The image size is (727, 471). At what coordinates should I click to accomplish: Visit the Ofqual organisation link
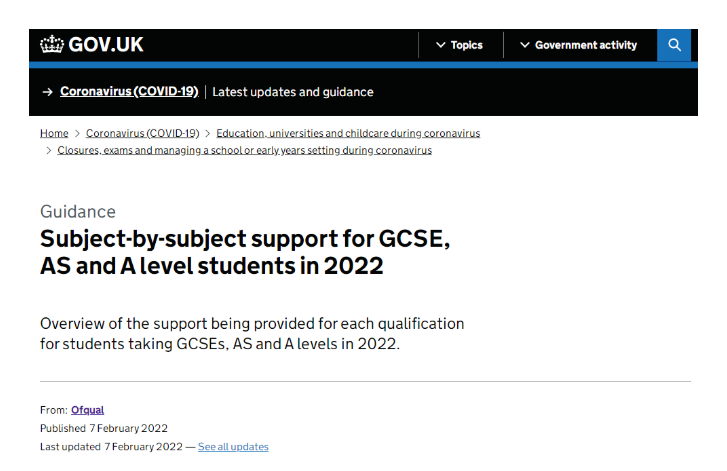point(87,410)
